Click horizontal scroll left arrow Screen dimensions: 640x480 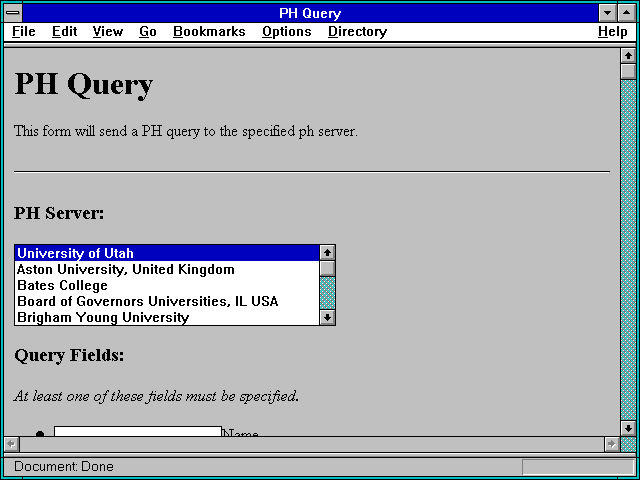point(12,444)
